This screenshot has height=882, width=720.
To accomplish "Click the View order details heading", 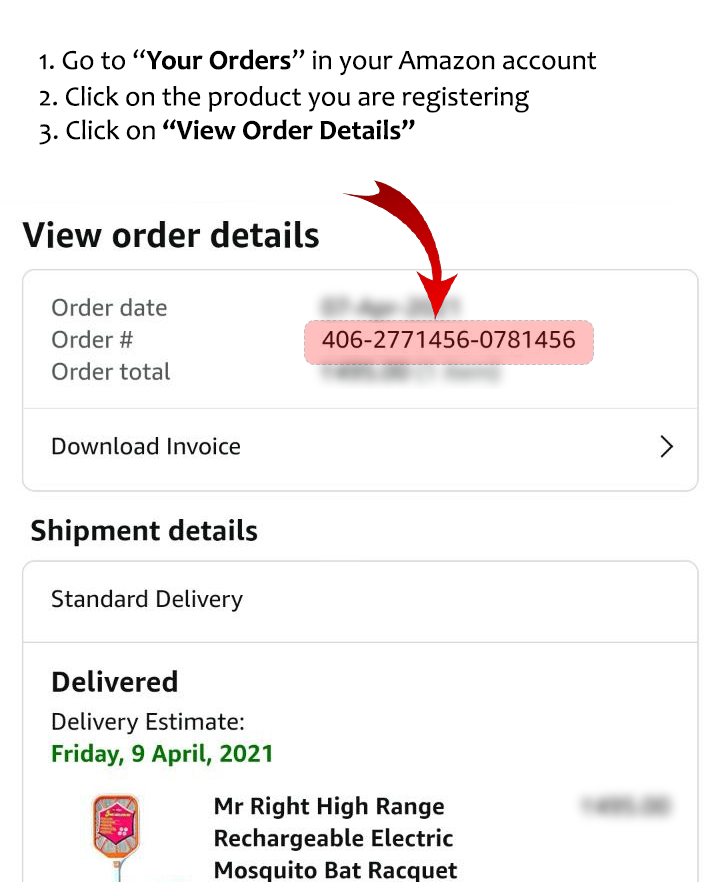I will click(171, 235).
